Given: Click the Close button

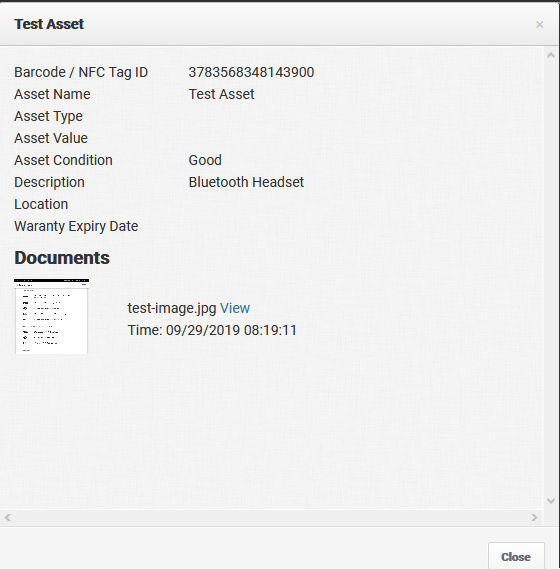Looking at the screenshot, I should 516,556.
